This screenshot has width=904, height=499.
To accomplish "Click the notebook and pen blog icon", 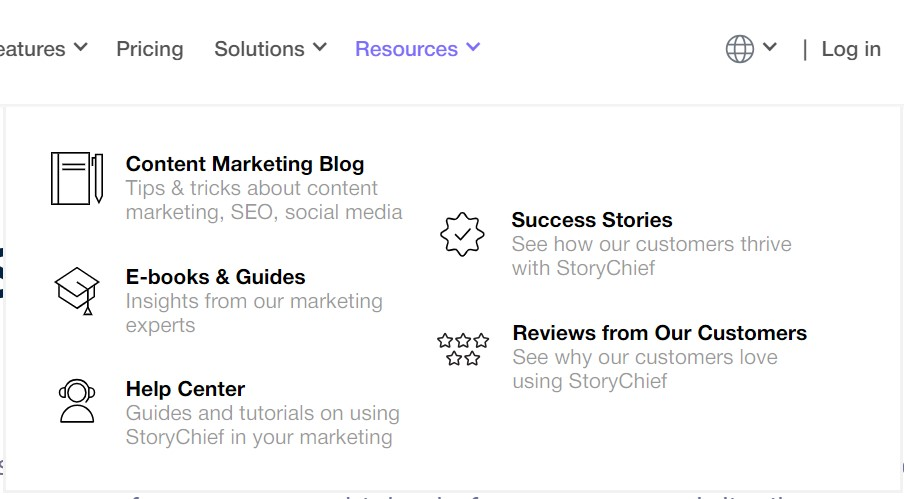I will pyautogui.click(x=77, y=178).
